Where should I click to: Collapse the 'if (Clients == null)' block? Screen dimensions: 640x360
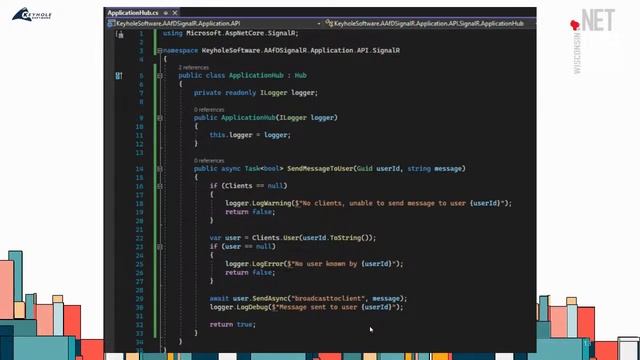click(x=160, y=186)
